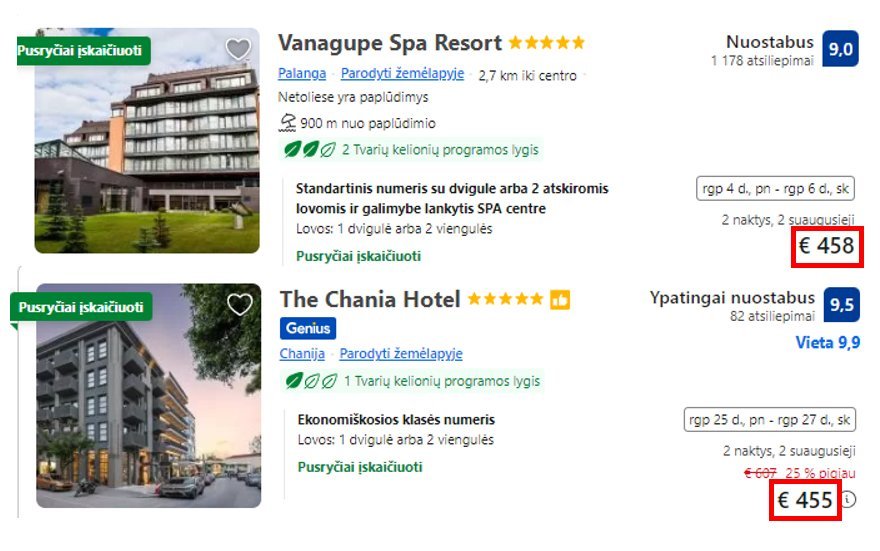
Task: Open the Chanija location link
Action: [302, 354]
